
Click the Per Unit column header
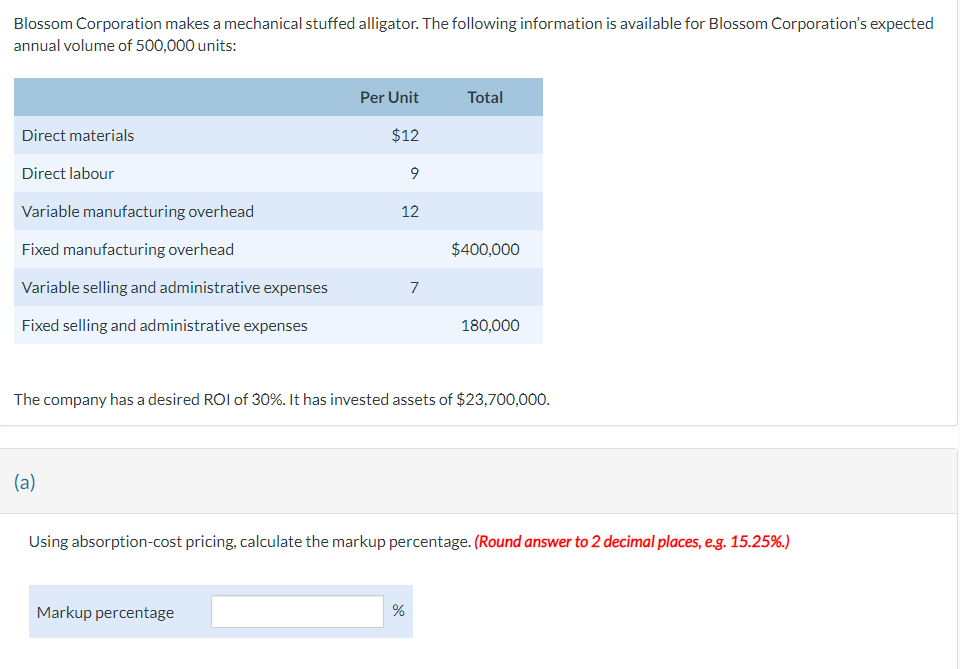(389, 97)
